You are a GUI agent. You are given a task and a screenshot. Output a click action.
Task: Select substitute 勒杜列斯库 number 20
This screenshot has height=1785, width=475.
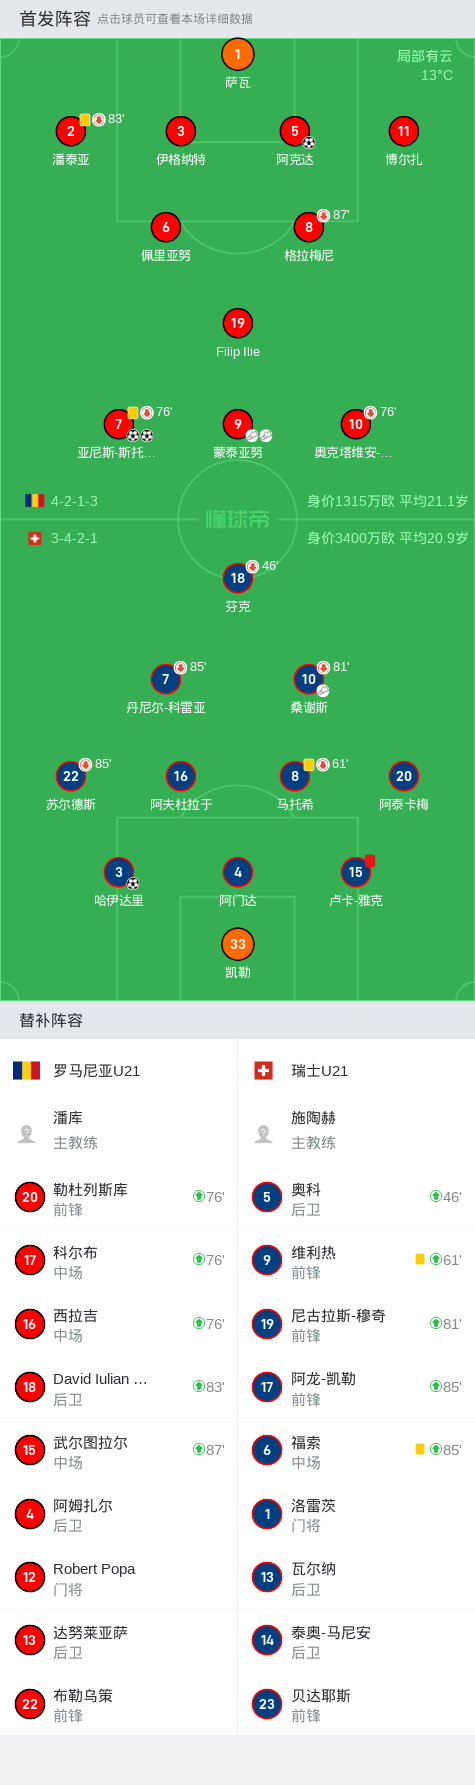pyautogui.click(x=119, y=1197)
